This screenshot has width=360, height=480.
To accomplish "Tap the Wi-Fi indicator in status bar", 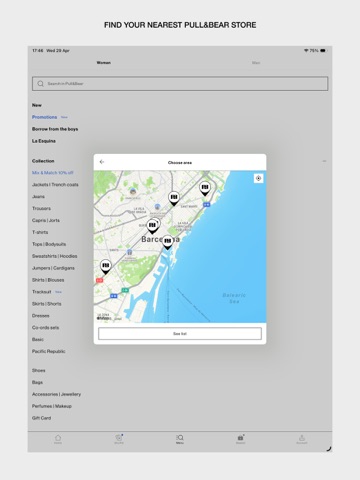I will pos(306,51).
